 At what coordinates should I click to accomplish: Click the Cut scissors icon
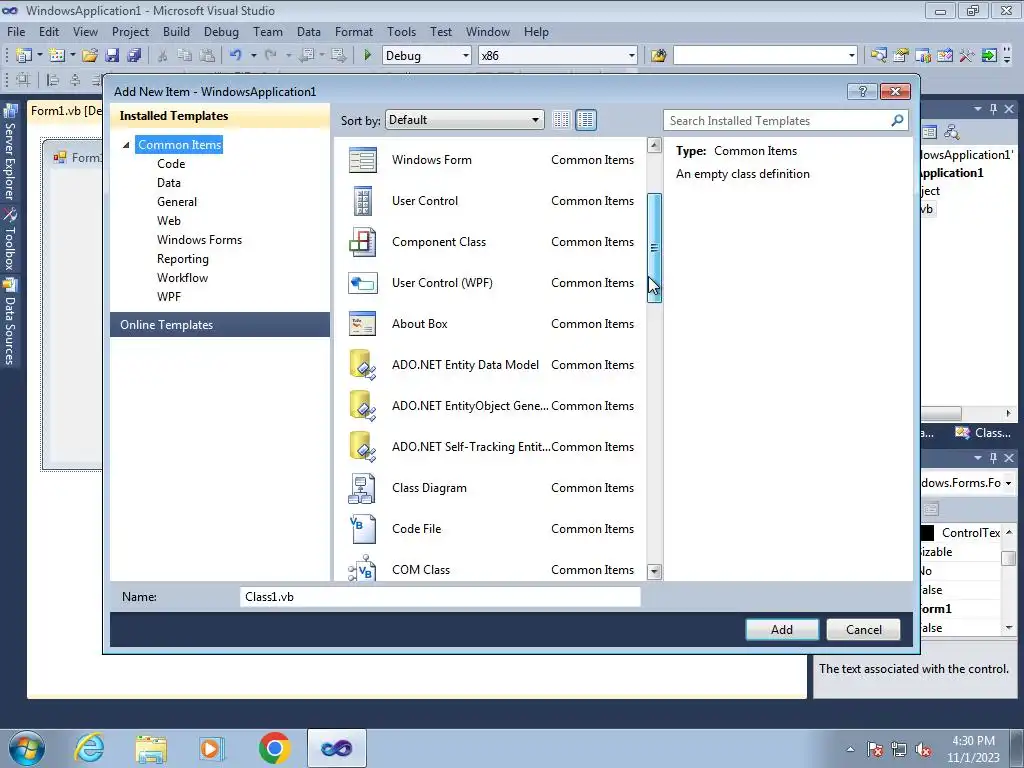(163, 56)
